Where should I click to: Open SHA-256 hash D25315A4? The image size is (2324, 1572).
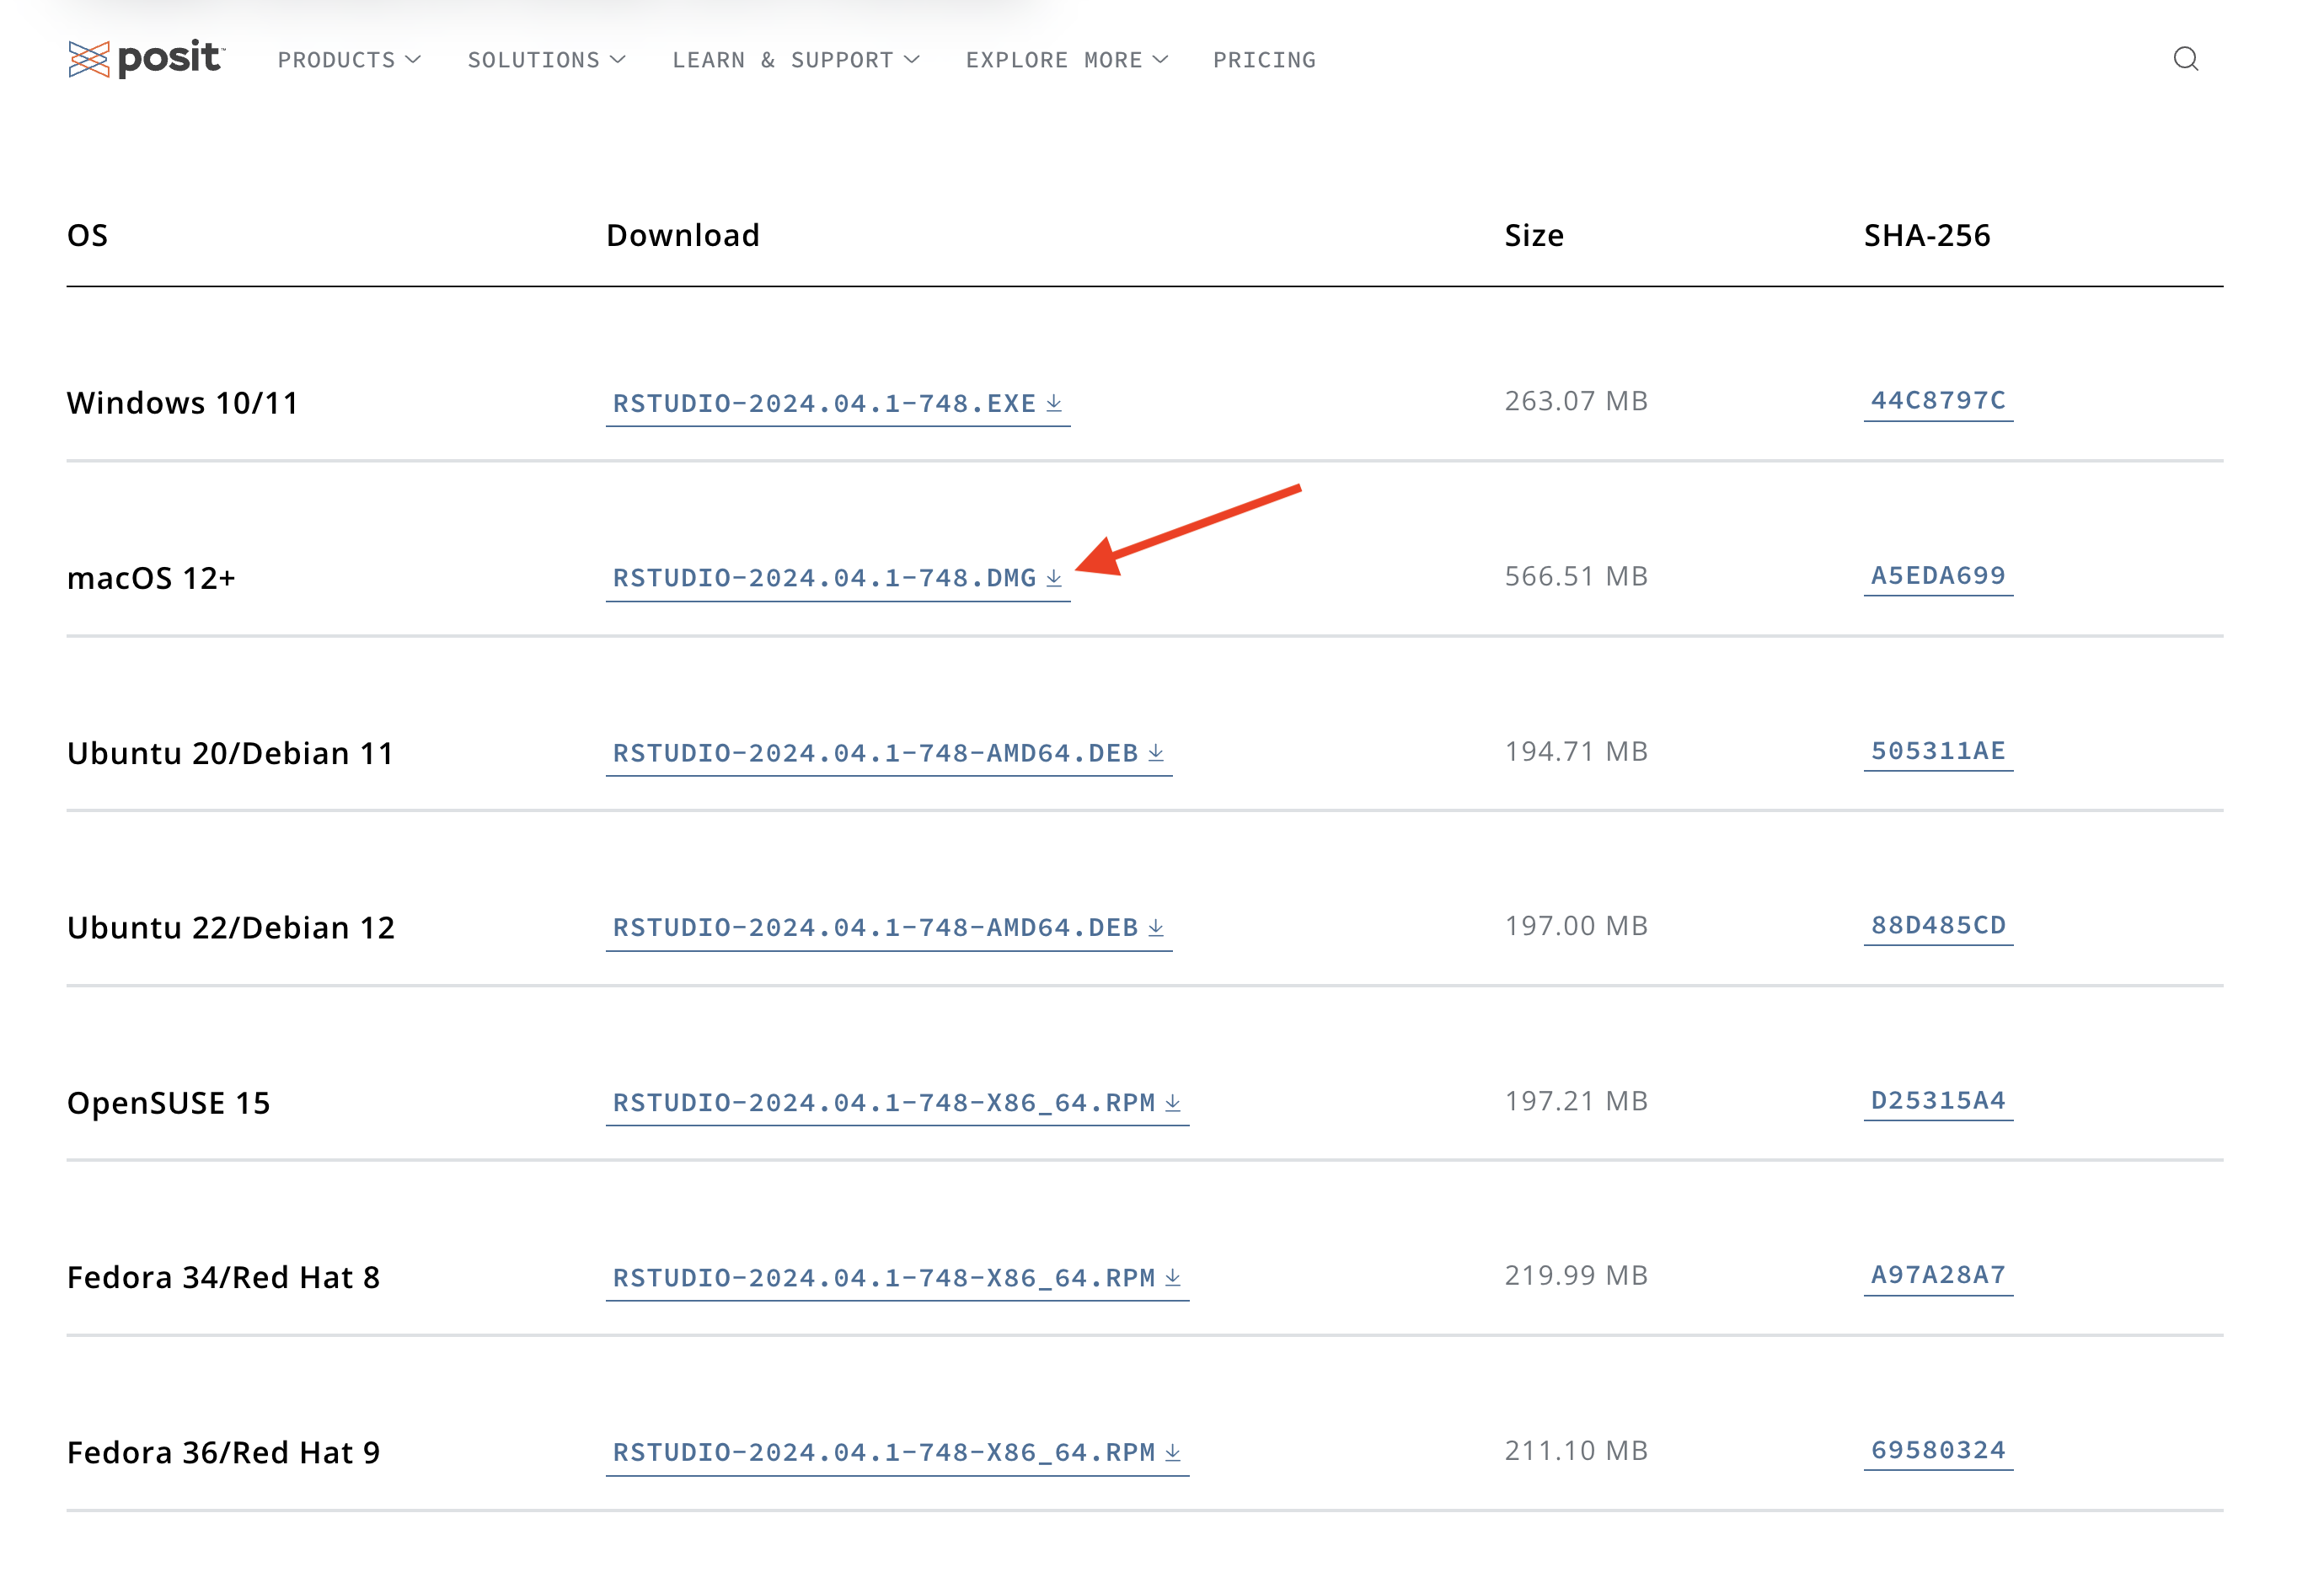pyautogui.click(x=1938, y=1101)
